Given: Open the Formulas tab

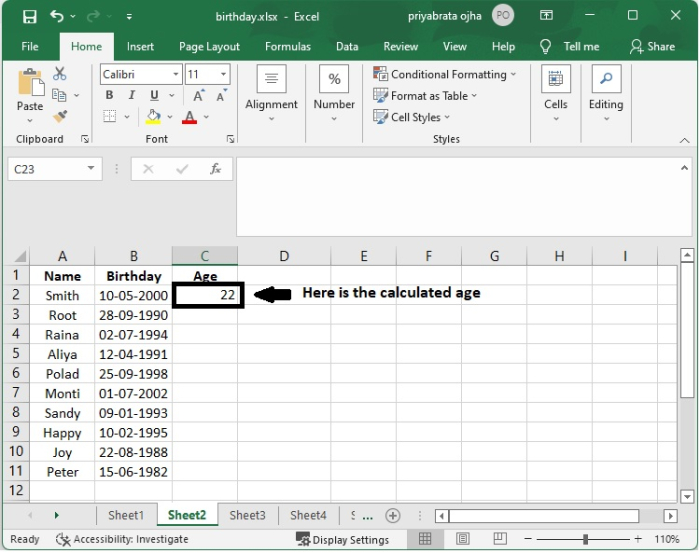Looking at the screenshot, I should (x=288, y=46).
